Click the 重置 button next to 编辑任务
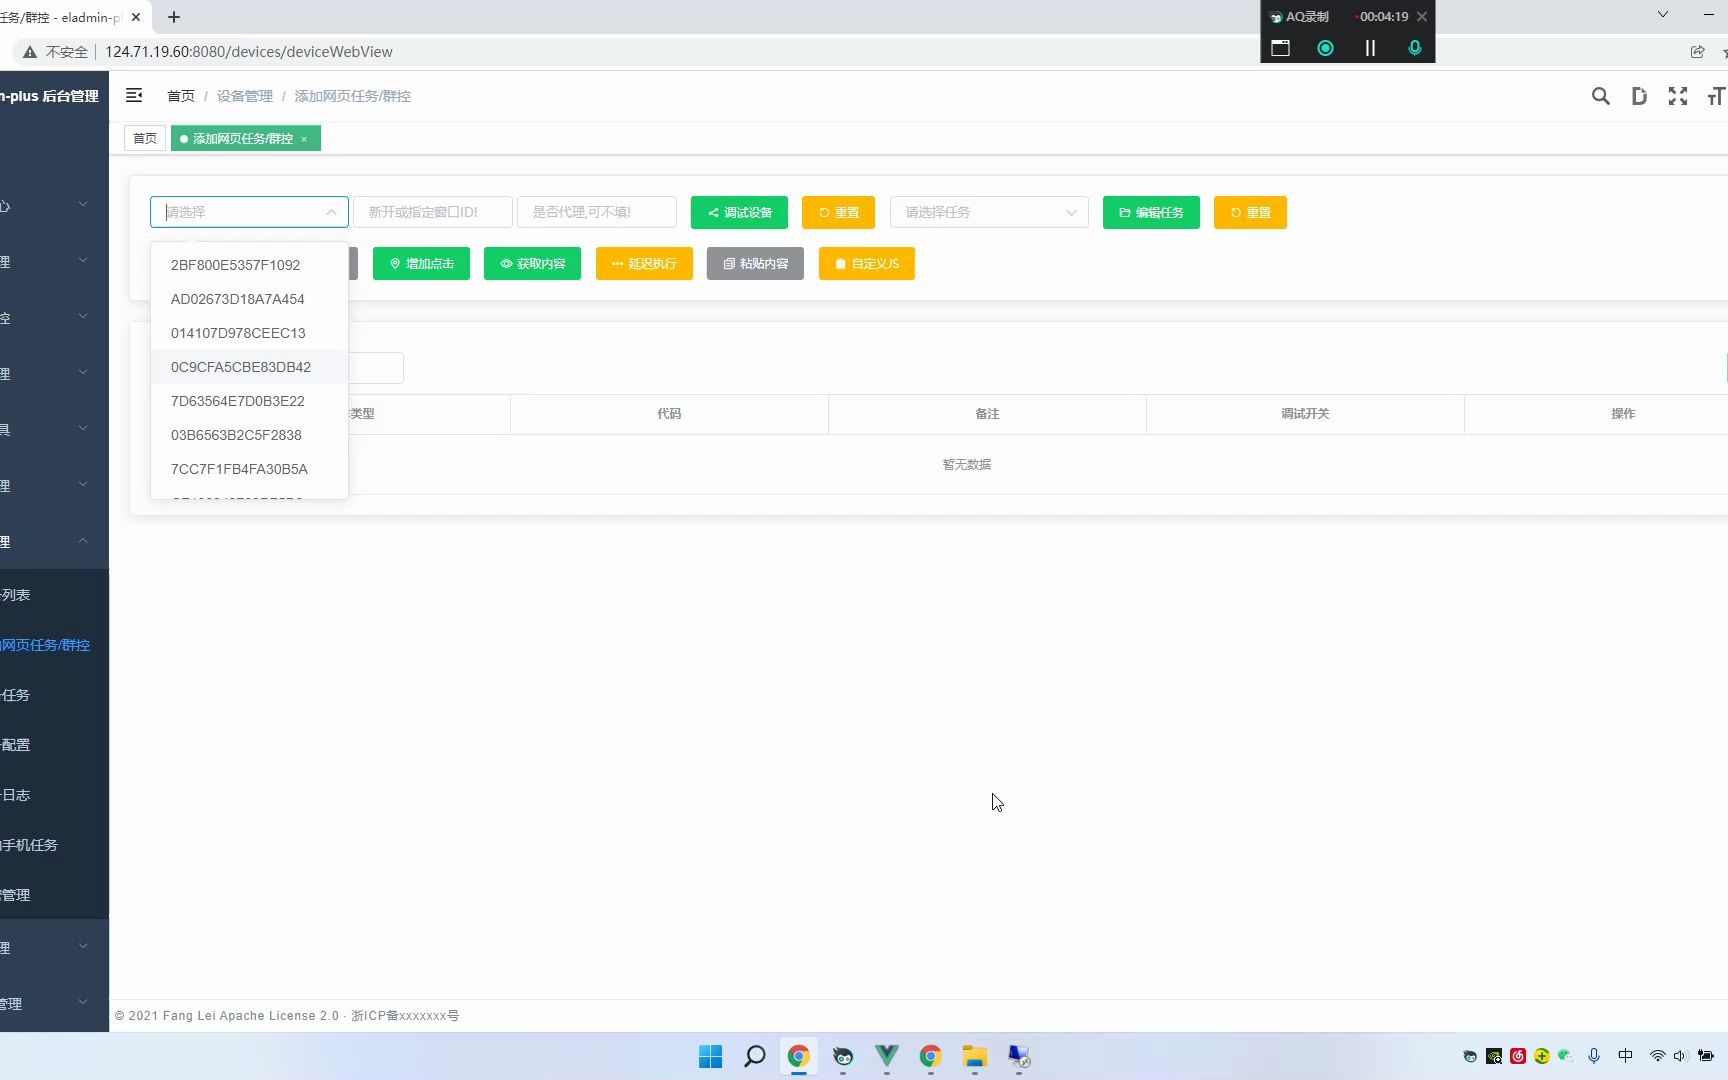1728x1080 pixels. pyautogui.click(x=1250, y=212)
